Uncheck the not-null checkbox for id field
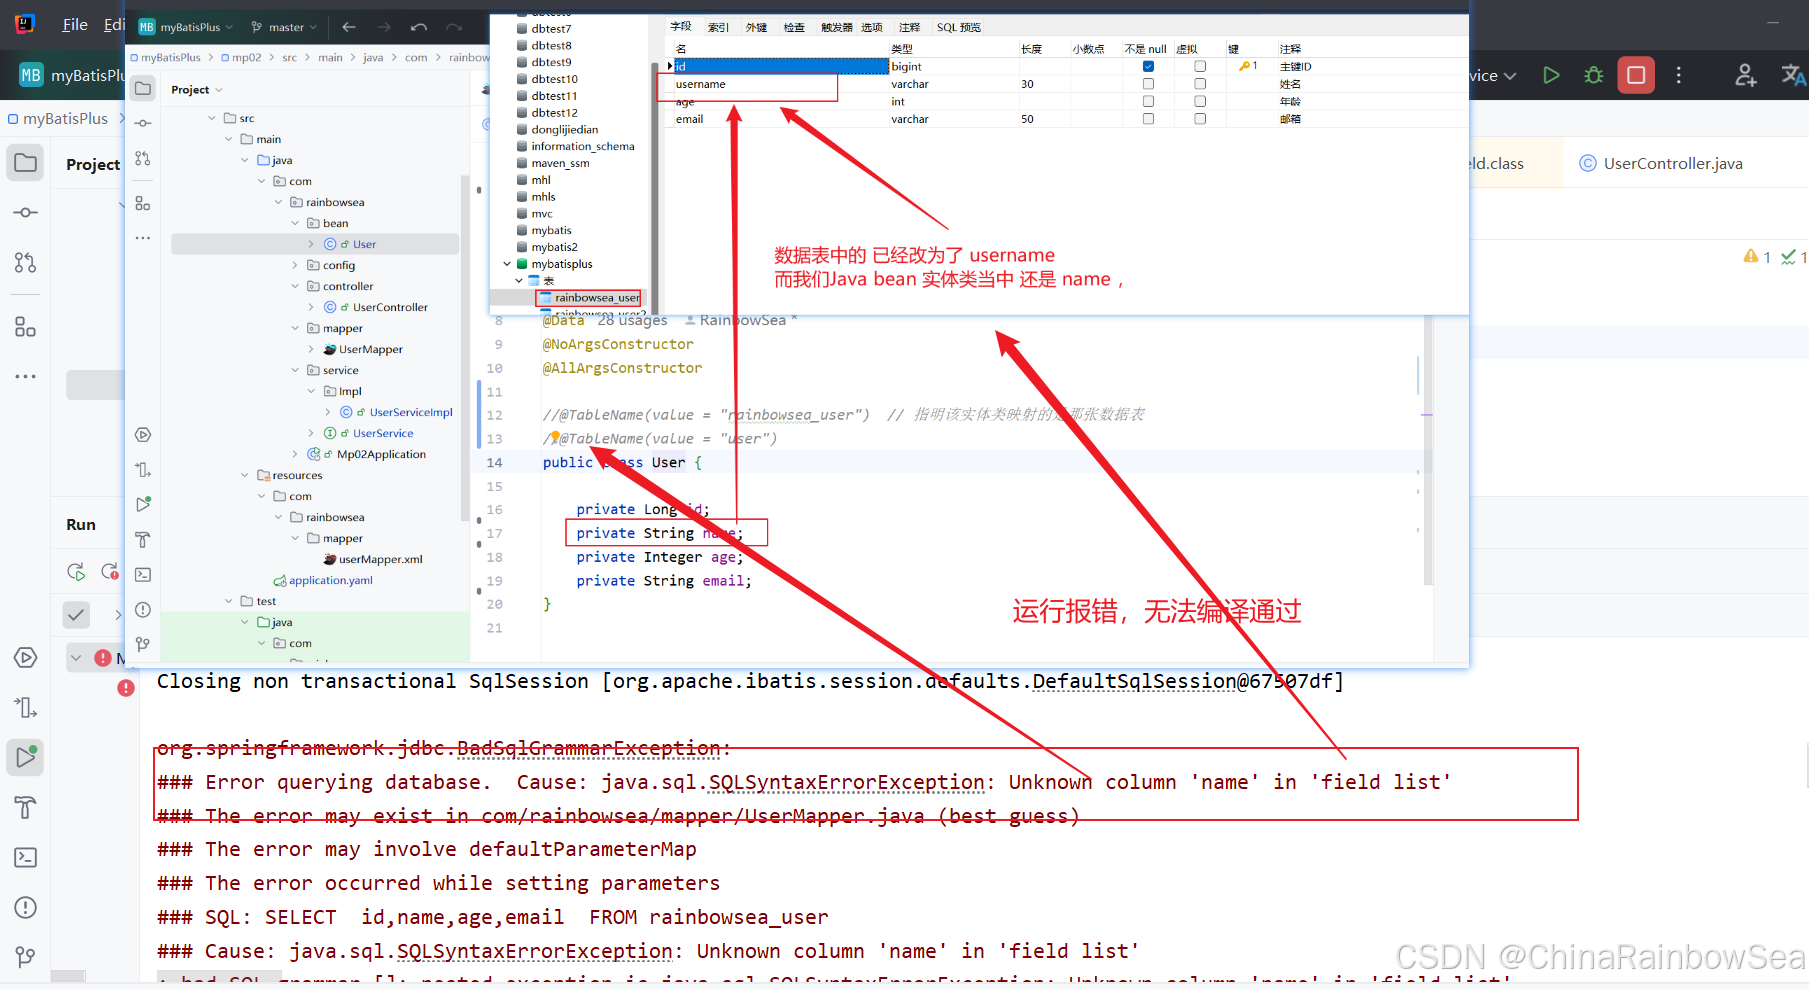This screenshot has height=989, width=1809. pos(1148,66)
